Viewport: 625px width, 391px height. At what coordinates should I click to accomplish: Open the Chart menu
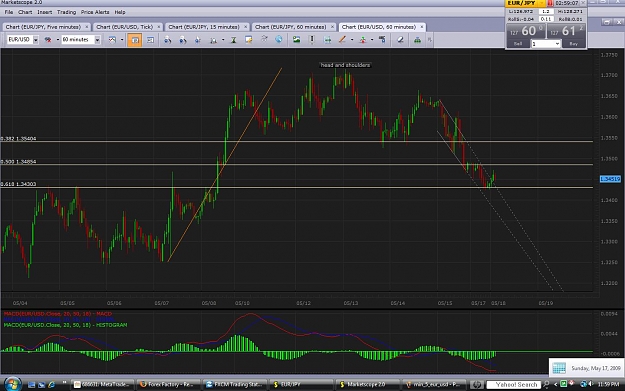click(25, 12)
